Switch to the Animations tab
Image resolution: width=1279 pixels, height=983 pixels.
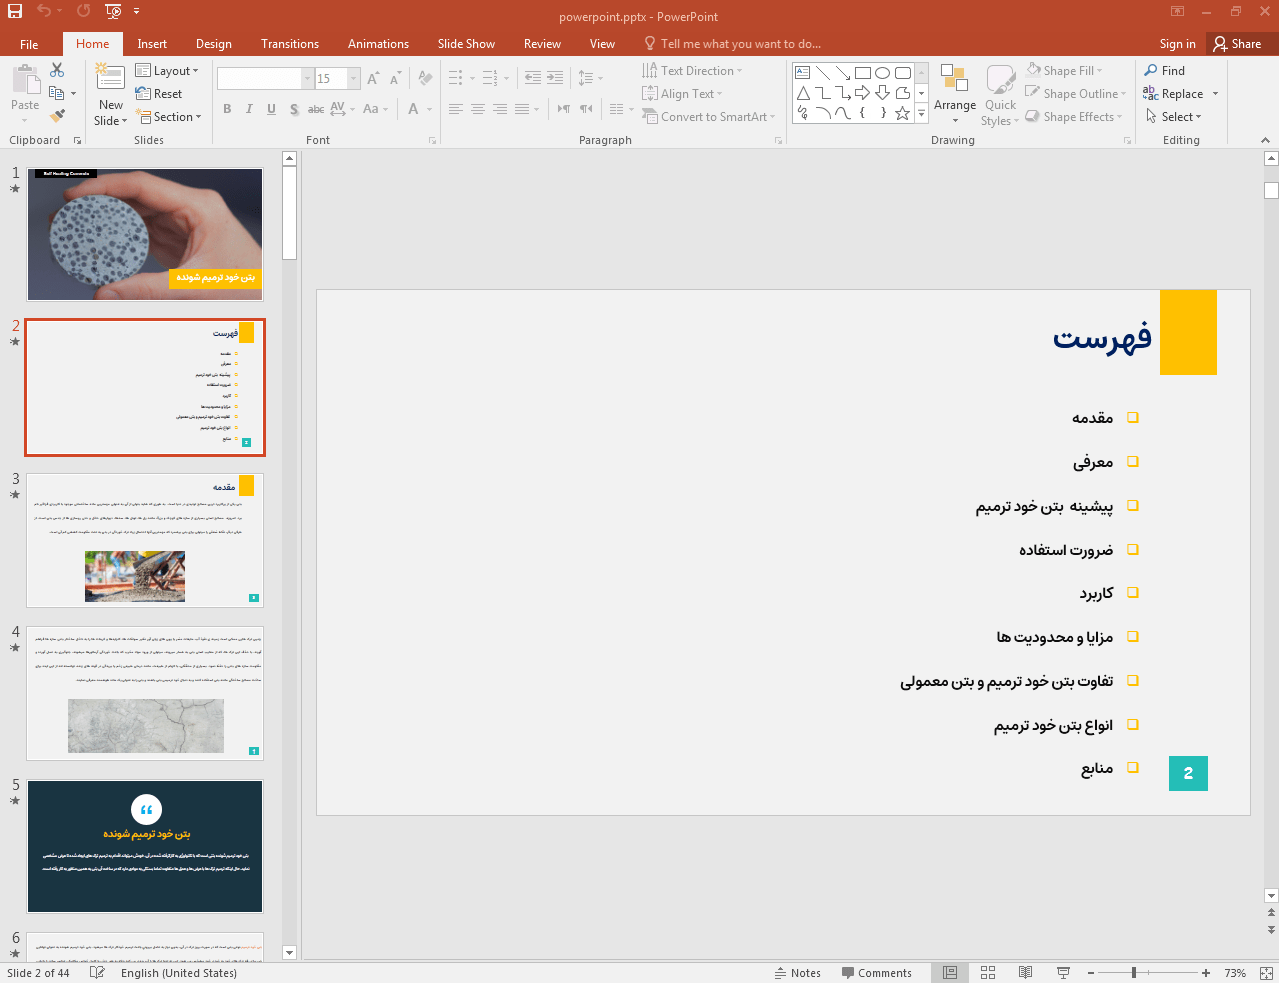[x=378, y=44]
